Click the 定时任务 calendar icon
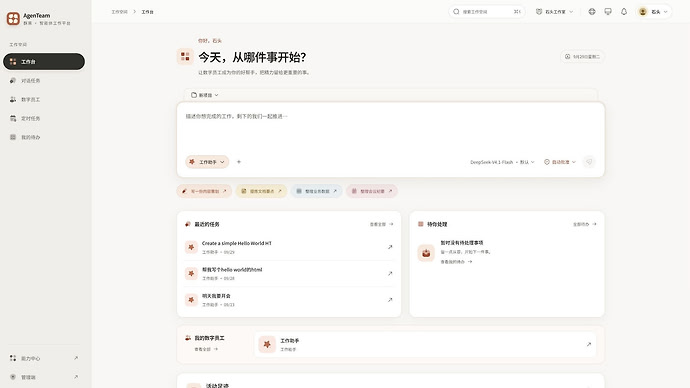The image size is (690, 388). [x=13, y=118]
